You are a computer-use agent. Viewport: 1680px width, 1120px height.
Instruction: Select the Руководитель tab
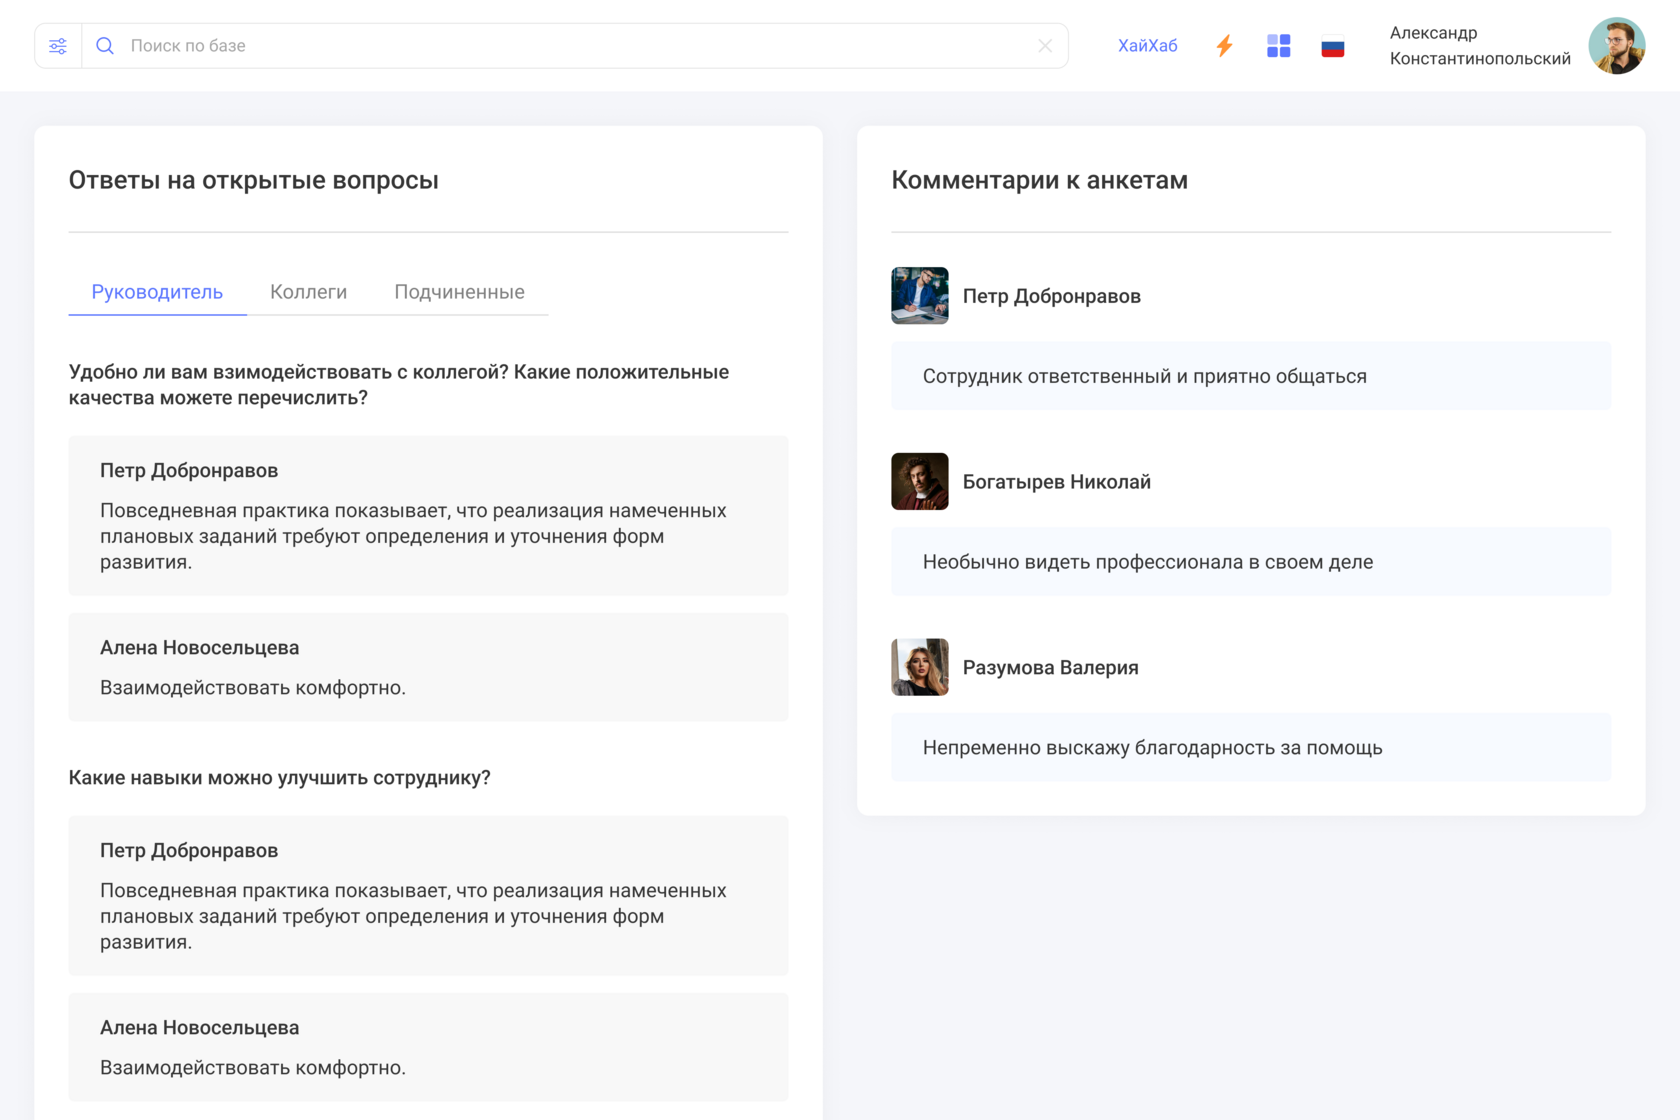pos(157,292)
